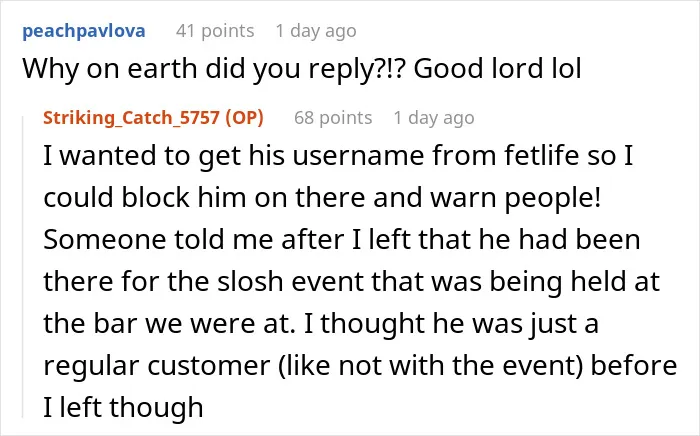Click '(OP)' tag beside Striking_Catch_5757

click(x=244, y=118)
